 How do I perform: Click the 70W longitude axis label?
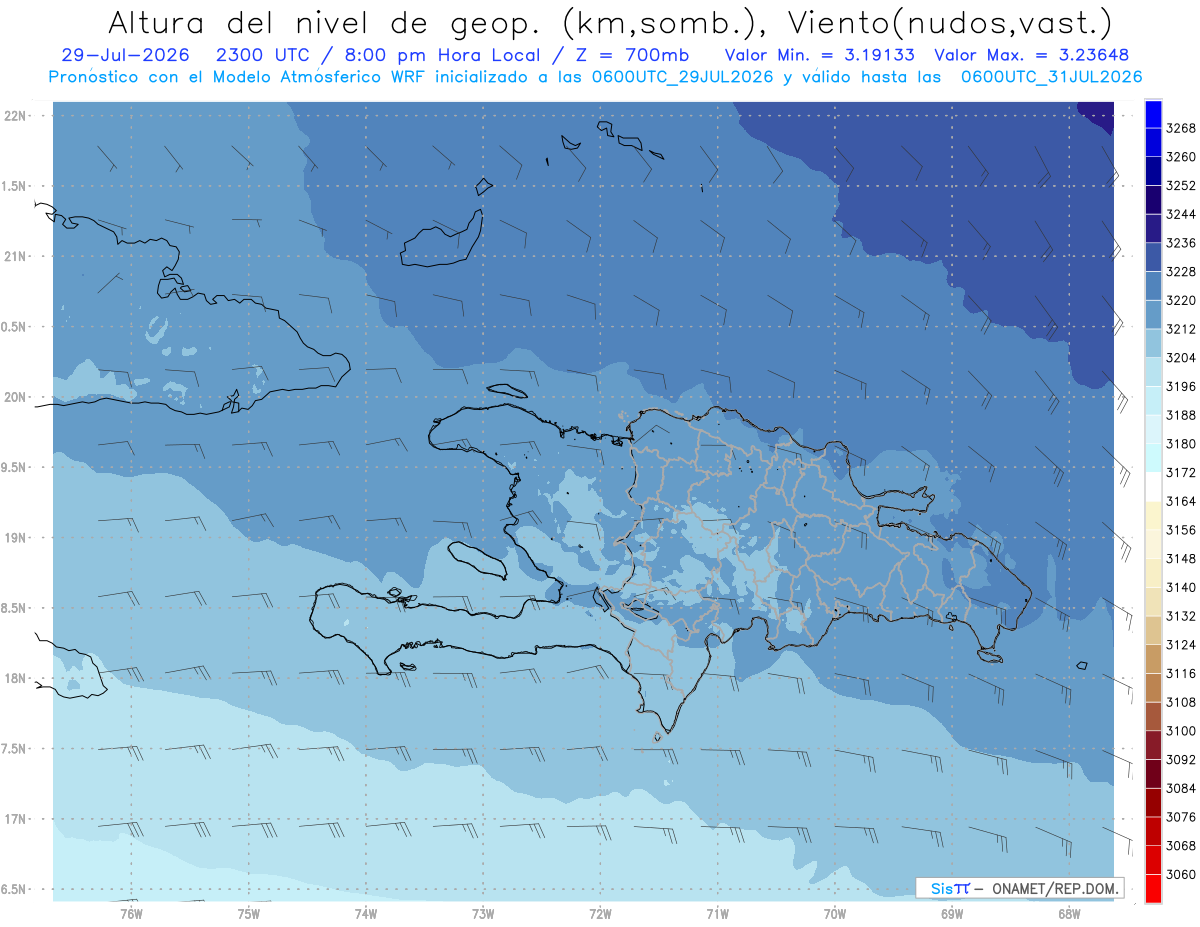[x=834, y=912]
